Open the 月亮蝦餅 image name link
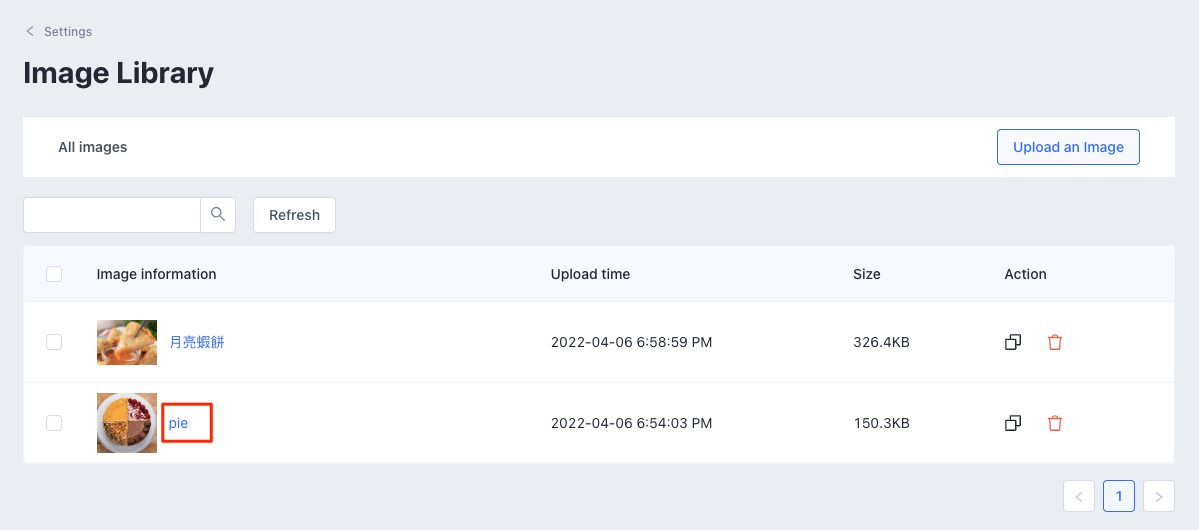This screenshot has width=1199, height=530. pyautogui.click(x=196, y=342)
